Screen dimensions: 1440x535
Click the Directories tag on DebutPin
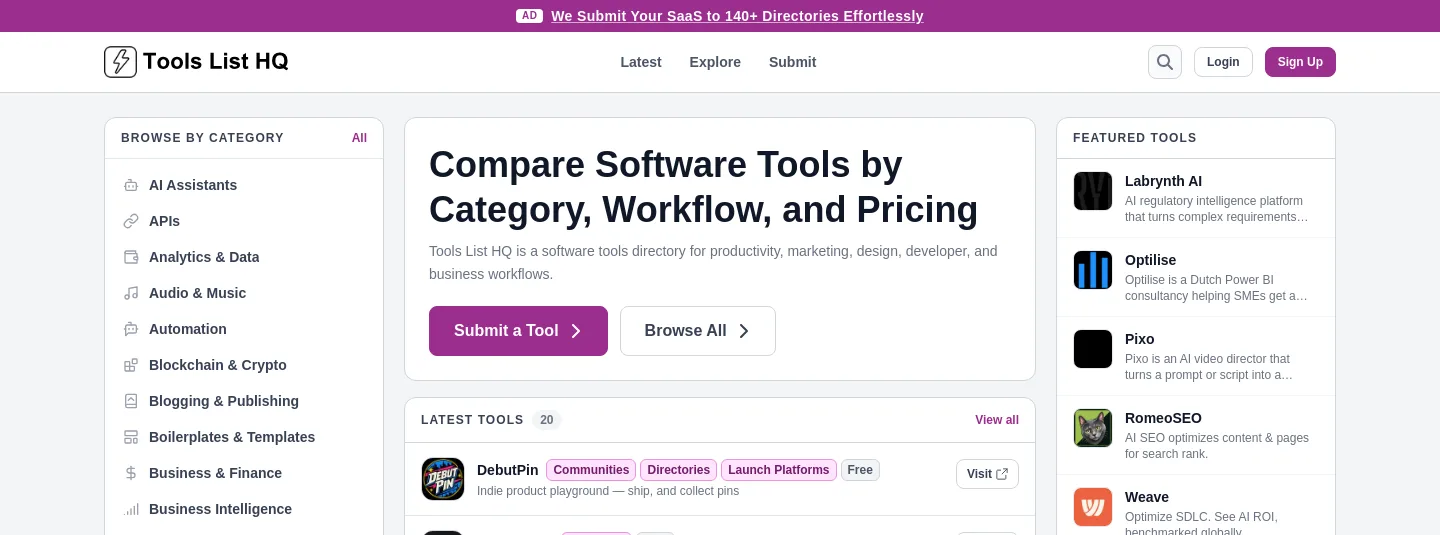pyautogui.click(x=679, y=470)
